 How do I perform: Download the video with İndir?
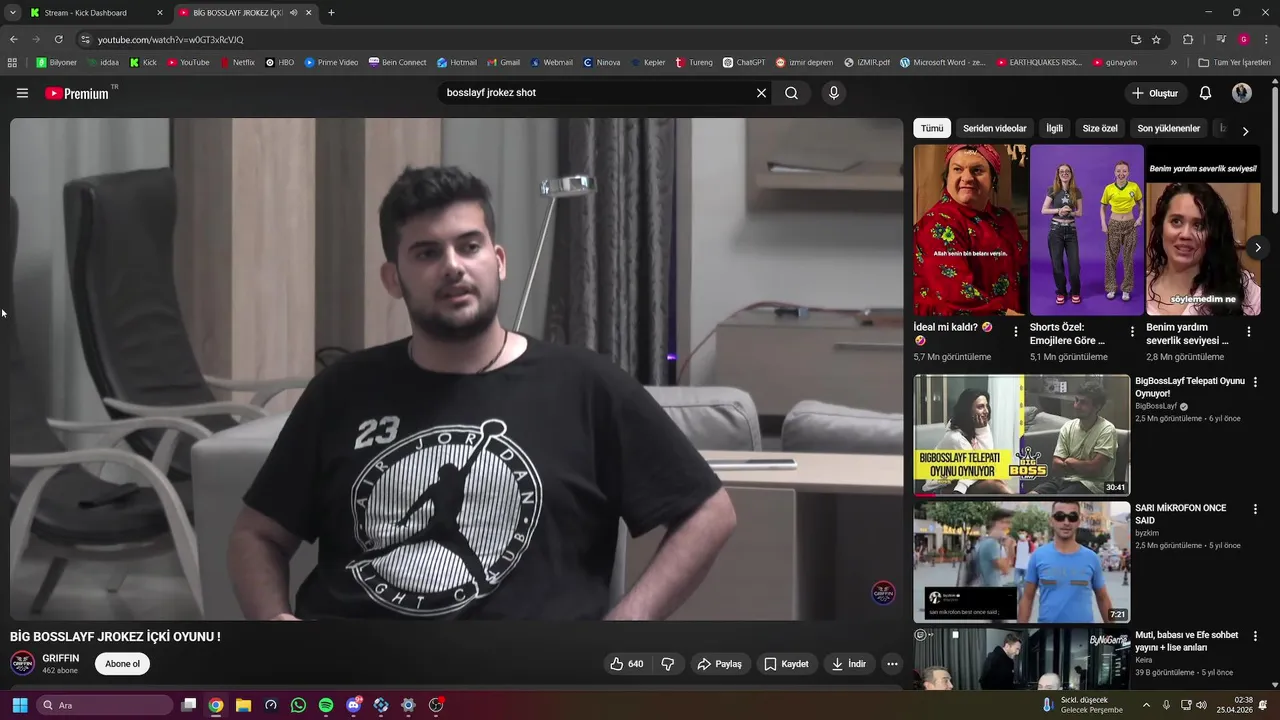click(x=848, y=664)
